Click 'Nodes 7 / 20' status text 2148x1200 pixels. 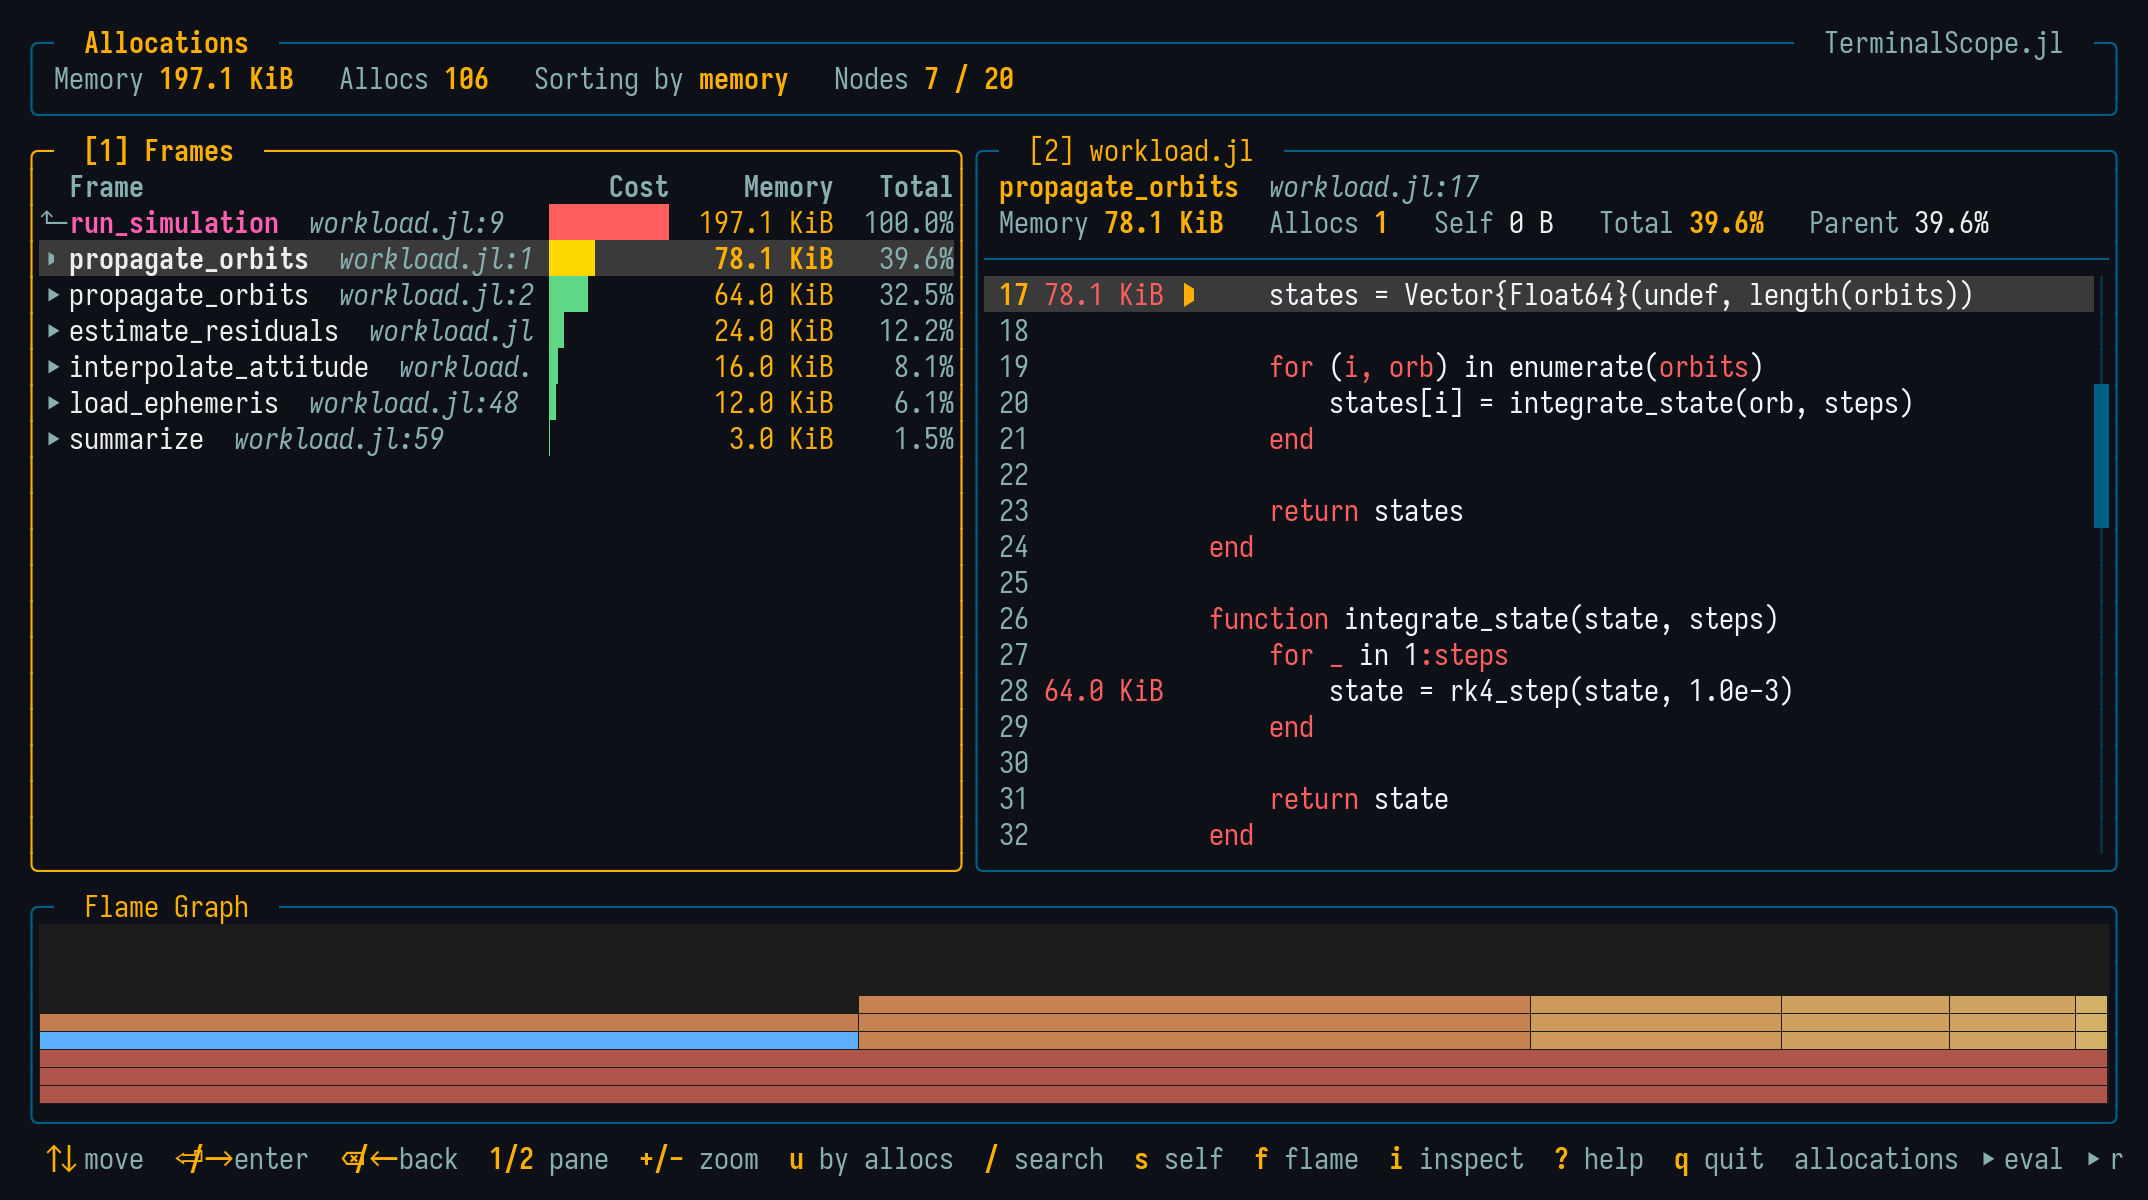coord(924,79)
